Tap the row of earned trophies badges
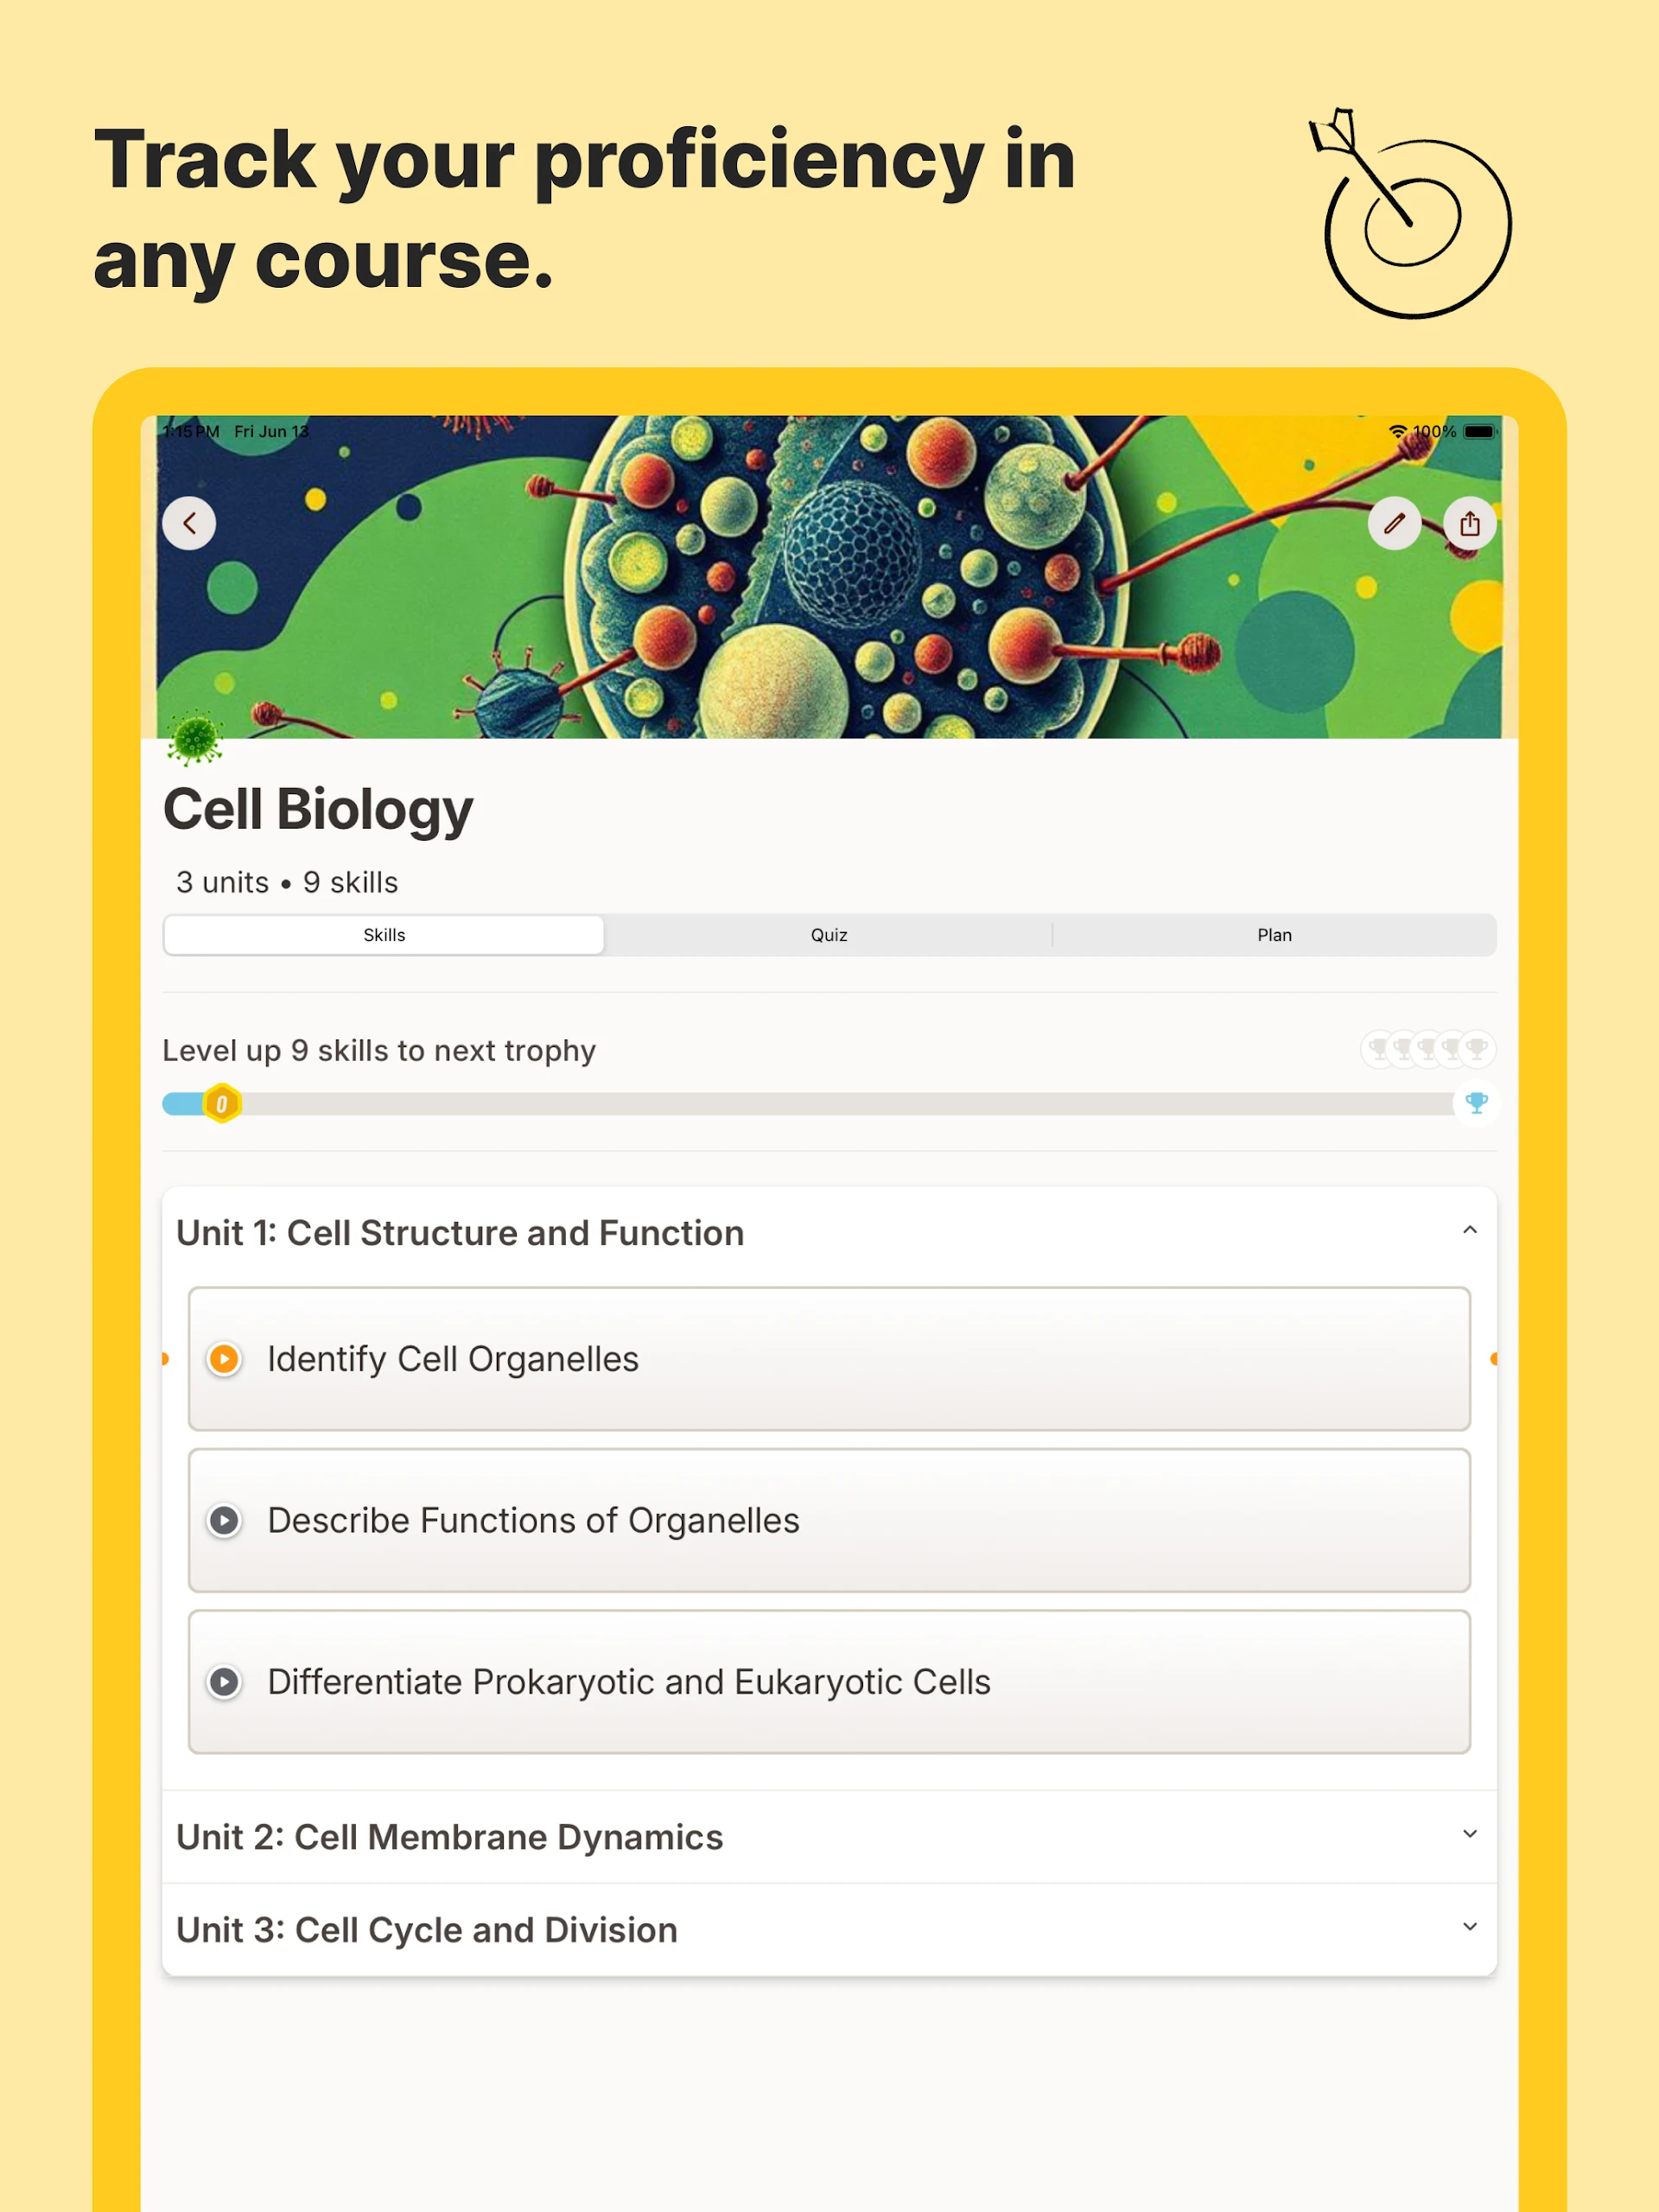The width and height of the screenshot is (1659, 2212). (1427, 1049)
